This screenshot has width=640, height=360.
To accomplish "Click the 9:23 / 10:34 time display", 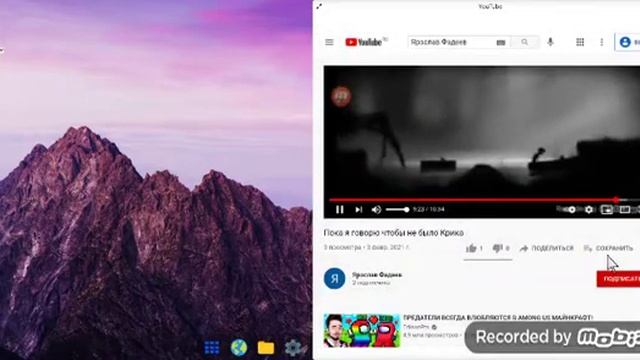I will coord(429,209).
